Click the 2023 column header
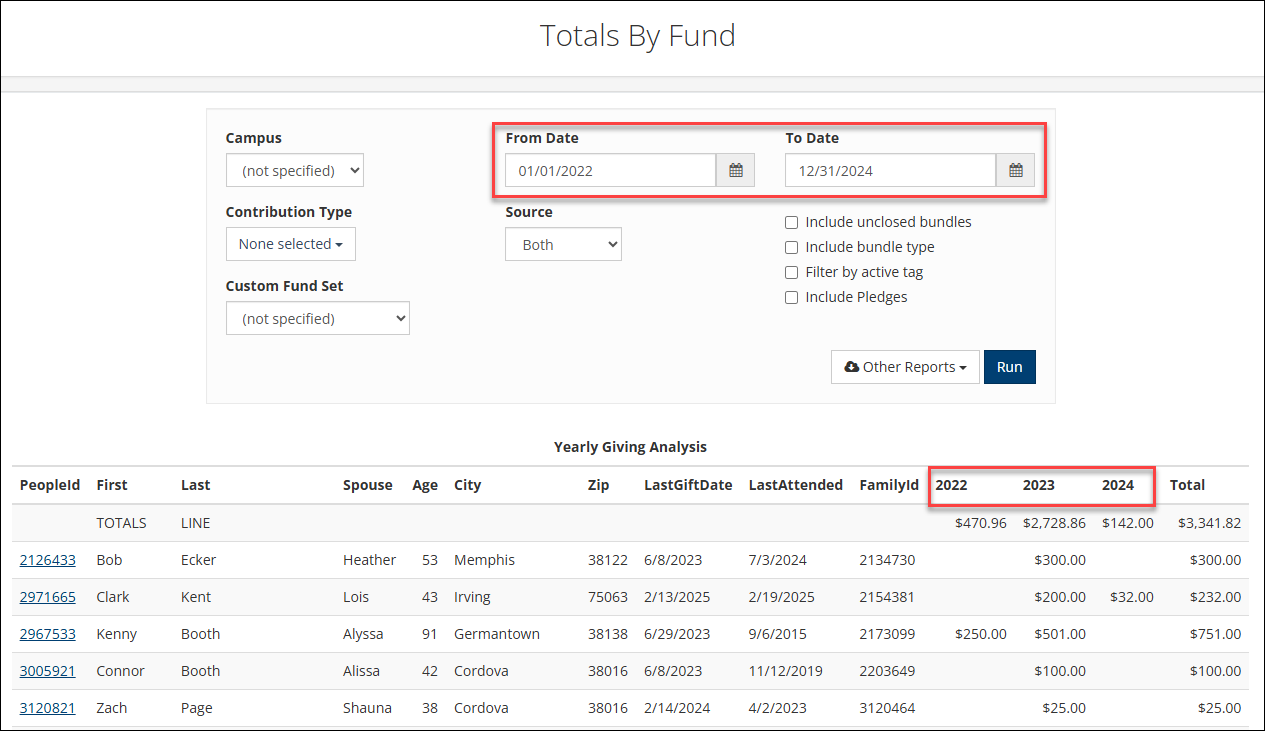This screenshot has height=731, width=1265. click(x=1038, y=485)
